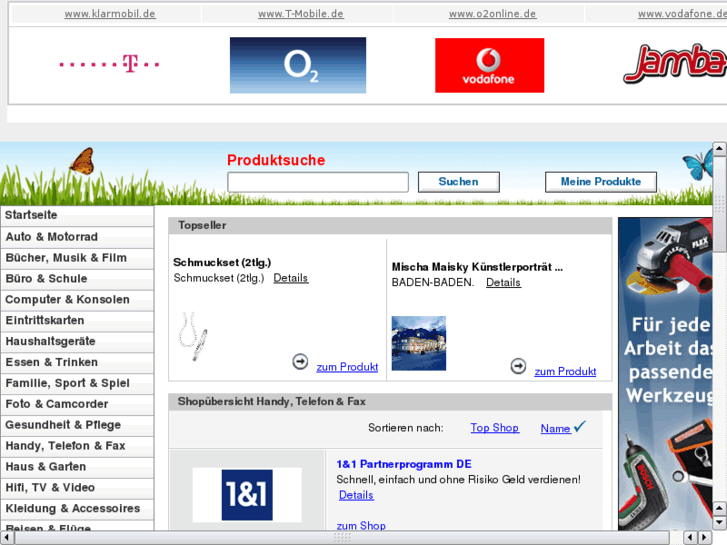Click the Baden-Baden building thumbnail

point(419,343)
